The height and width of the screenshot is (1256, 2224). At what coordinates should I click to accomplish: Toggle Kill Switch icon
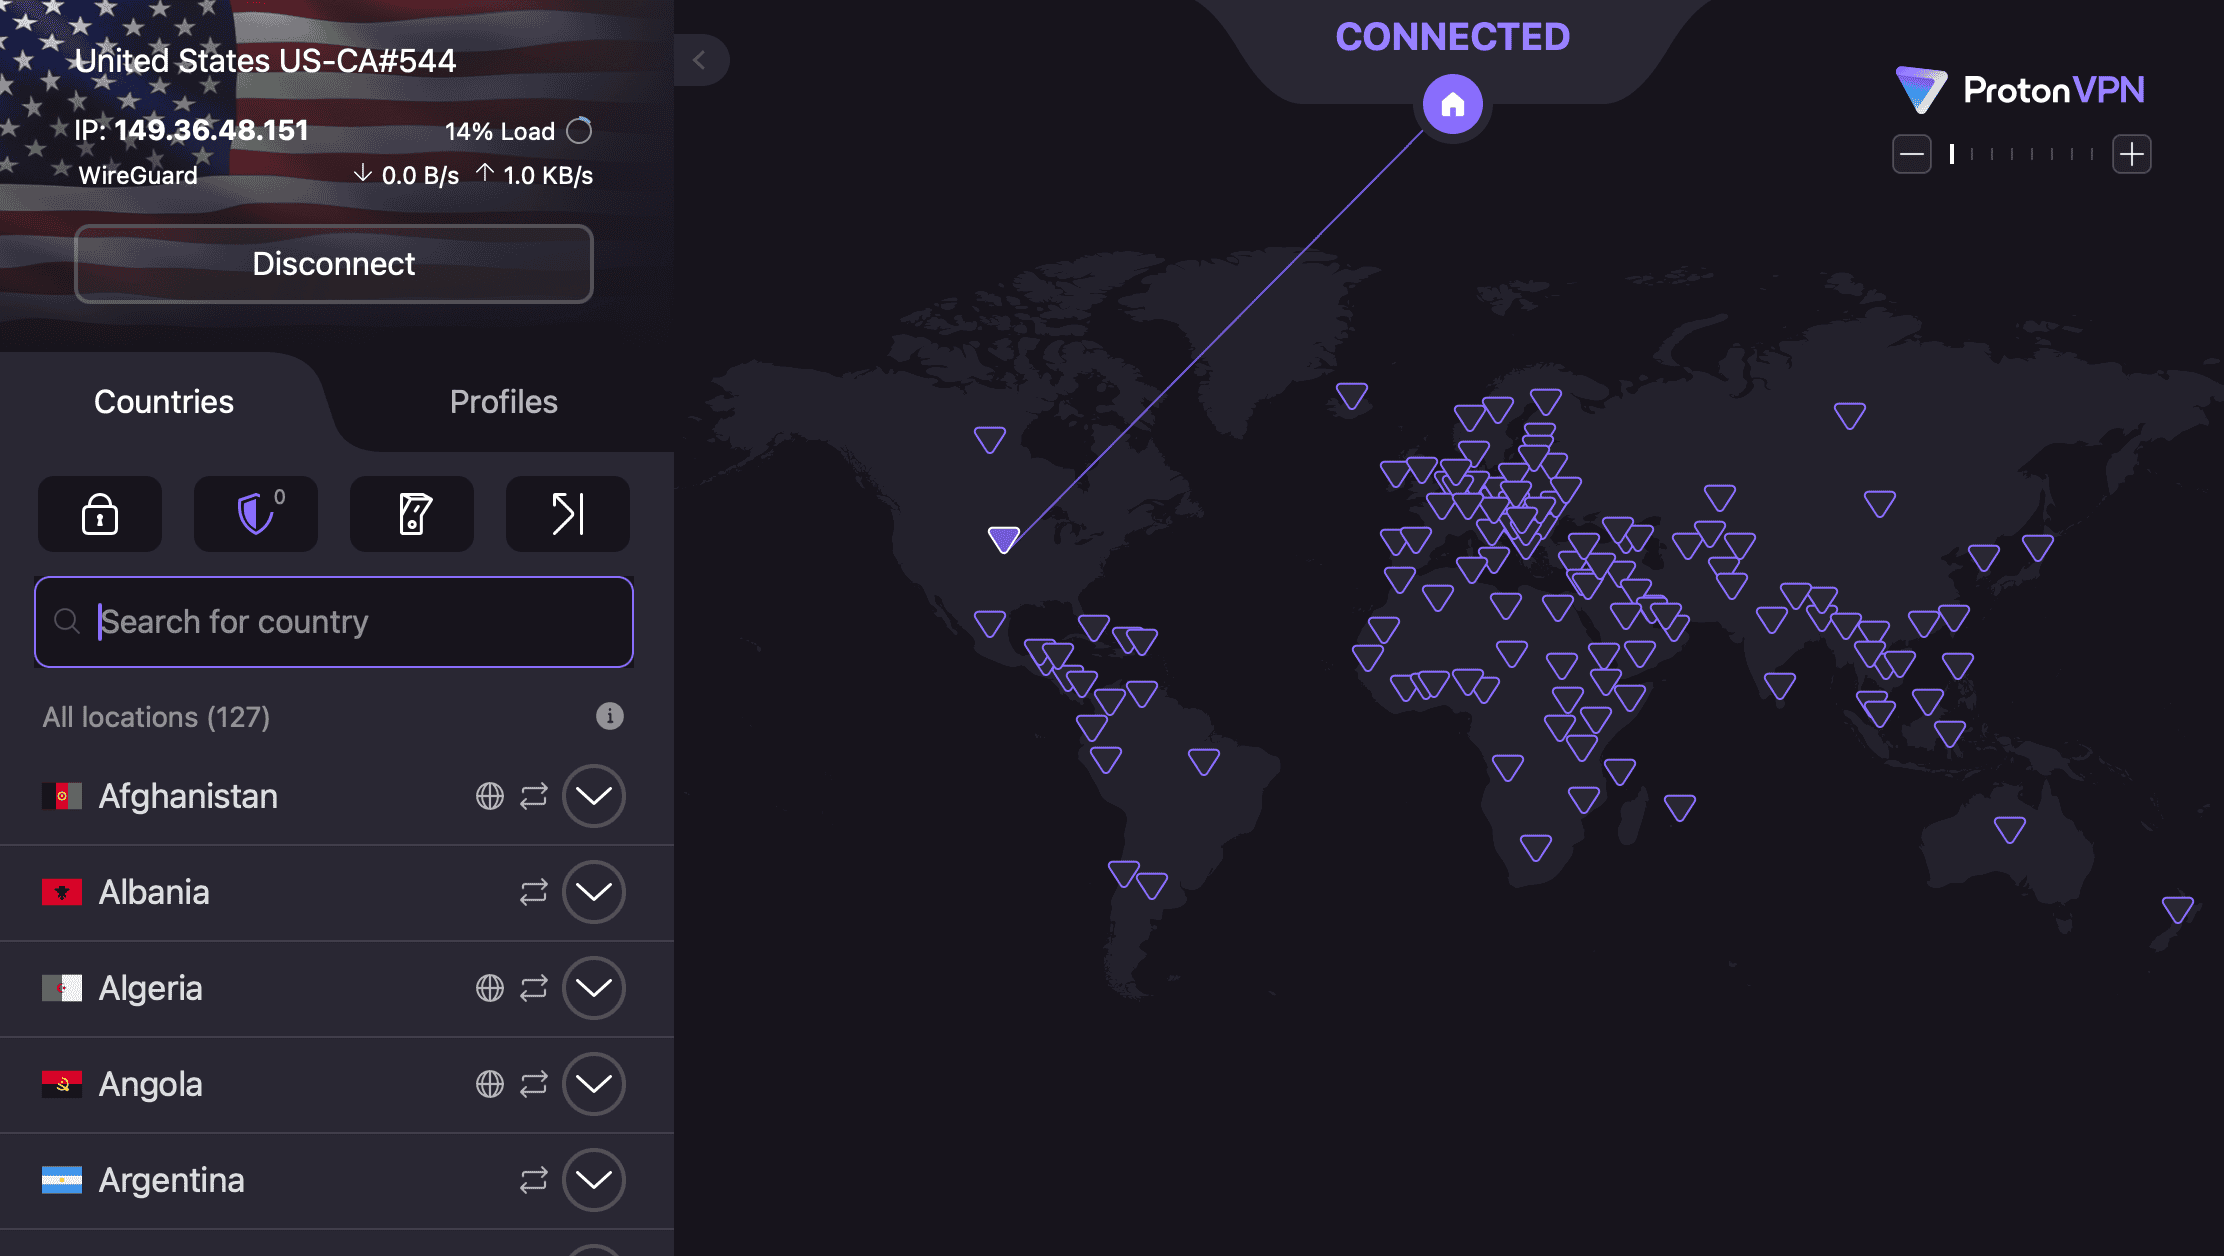coord(412,514)
